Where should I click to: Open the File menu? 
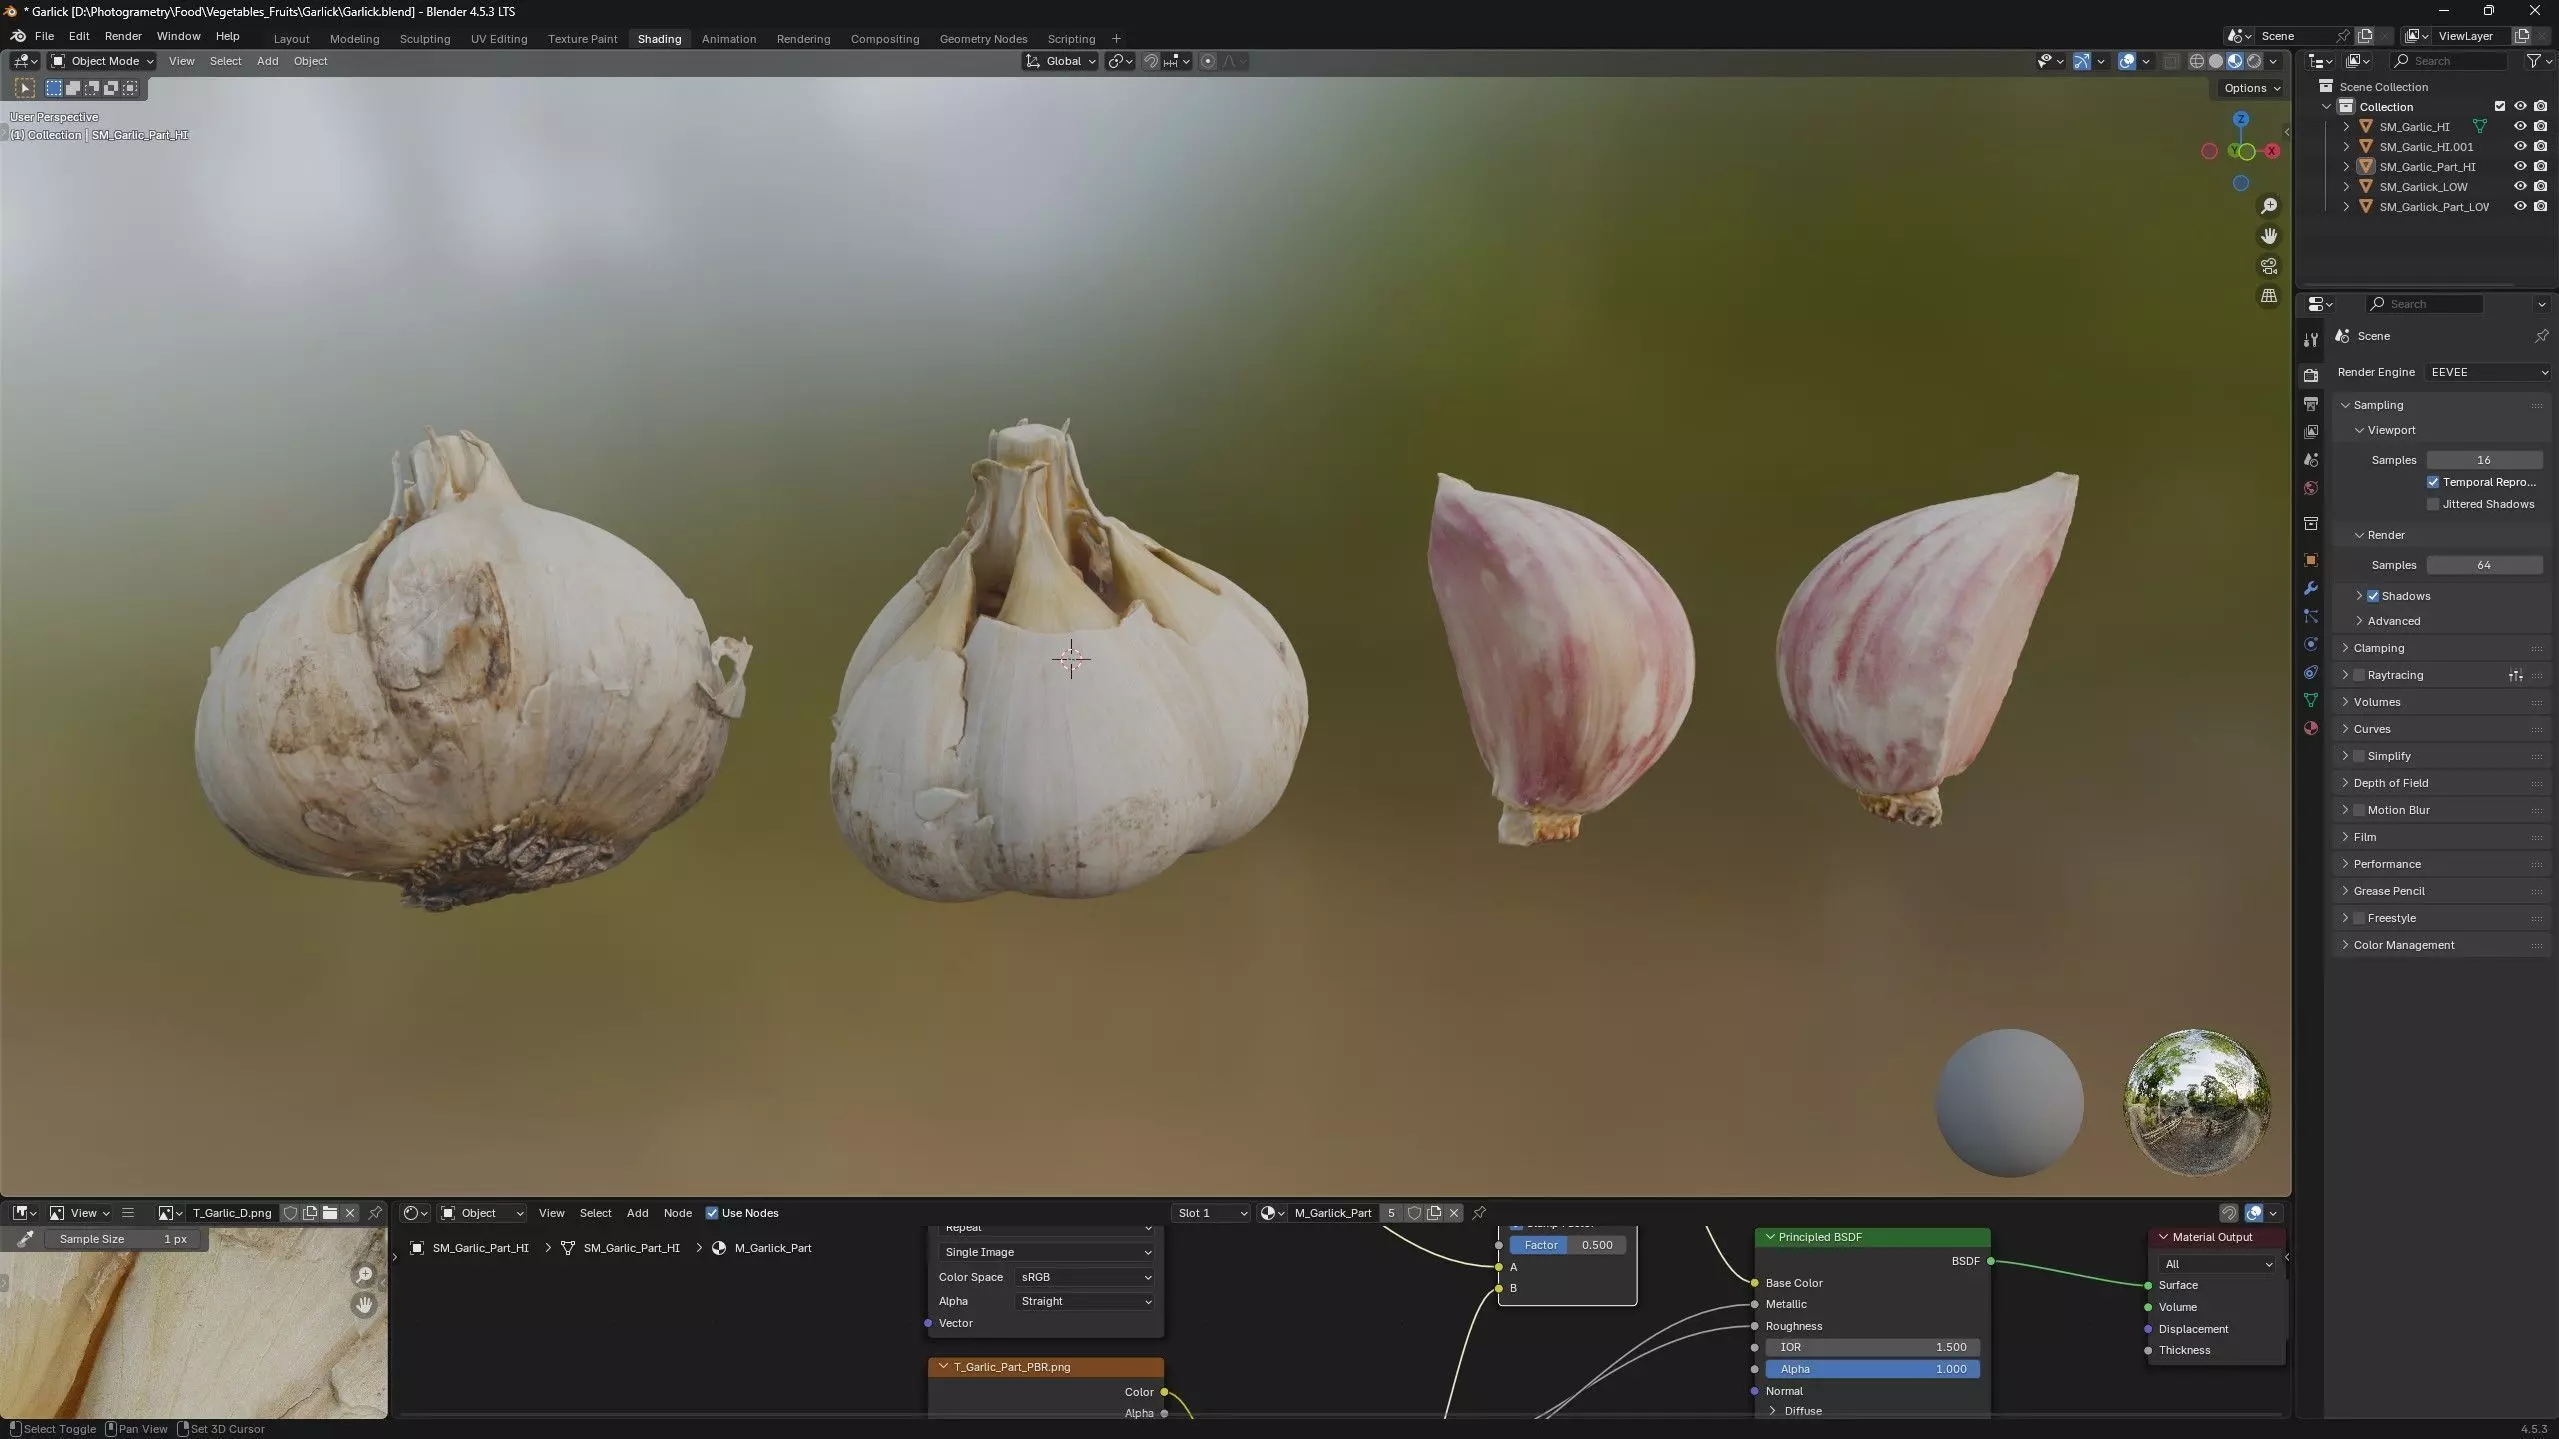point(44,36)
